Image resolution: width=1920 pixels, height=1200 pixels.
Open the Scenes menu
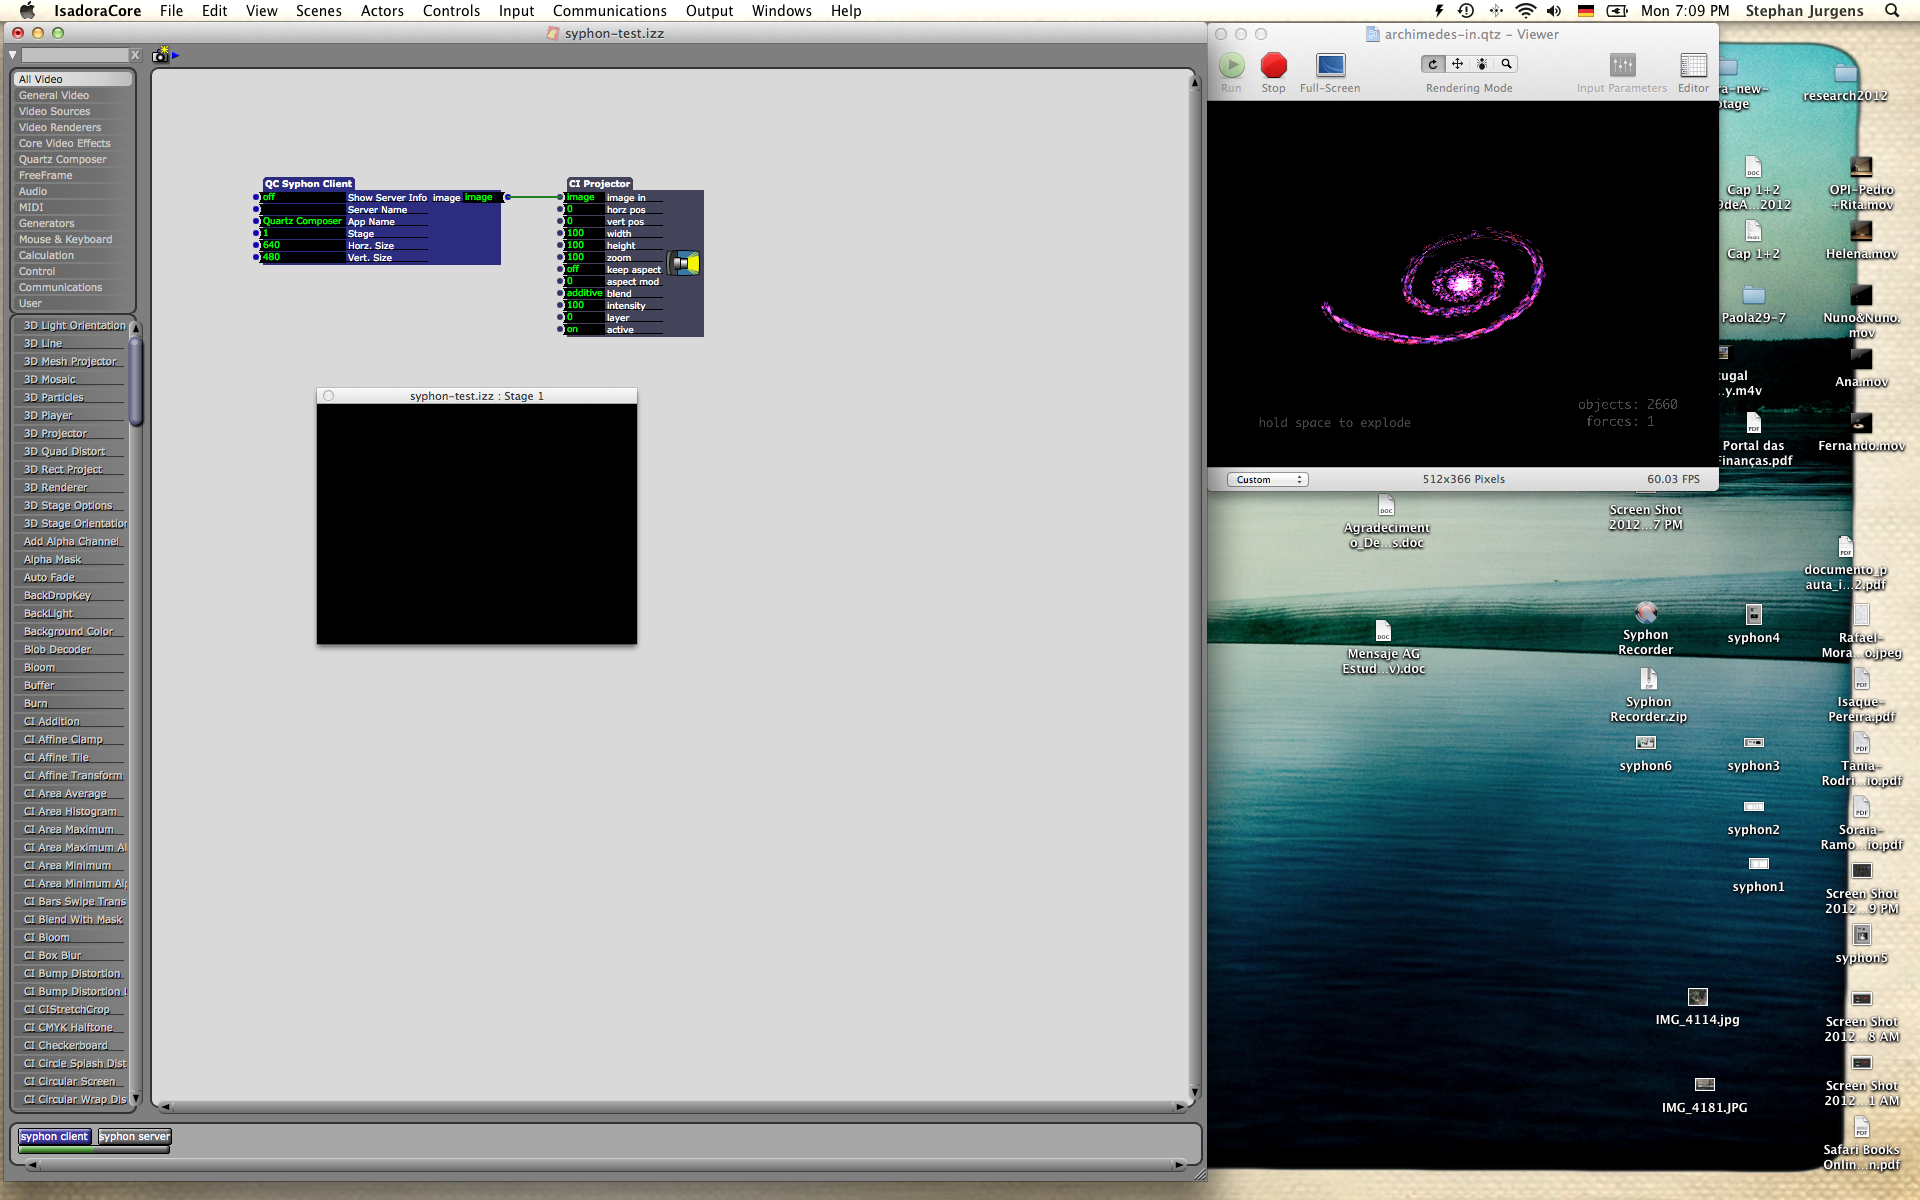pyautogui.click(x=318, y=11)
